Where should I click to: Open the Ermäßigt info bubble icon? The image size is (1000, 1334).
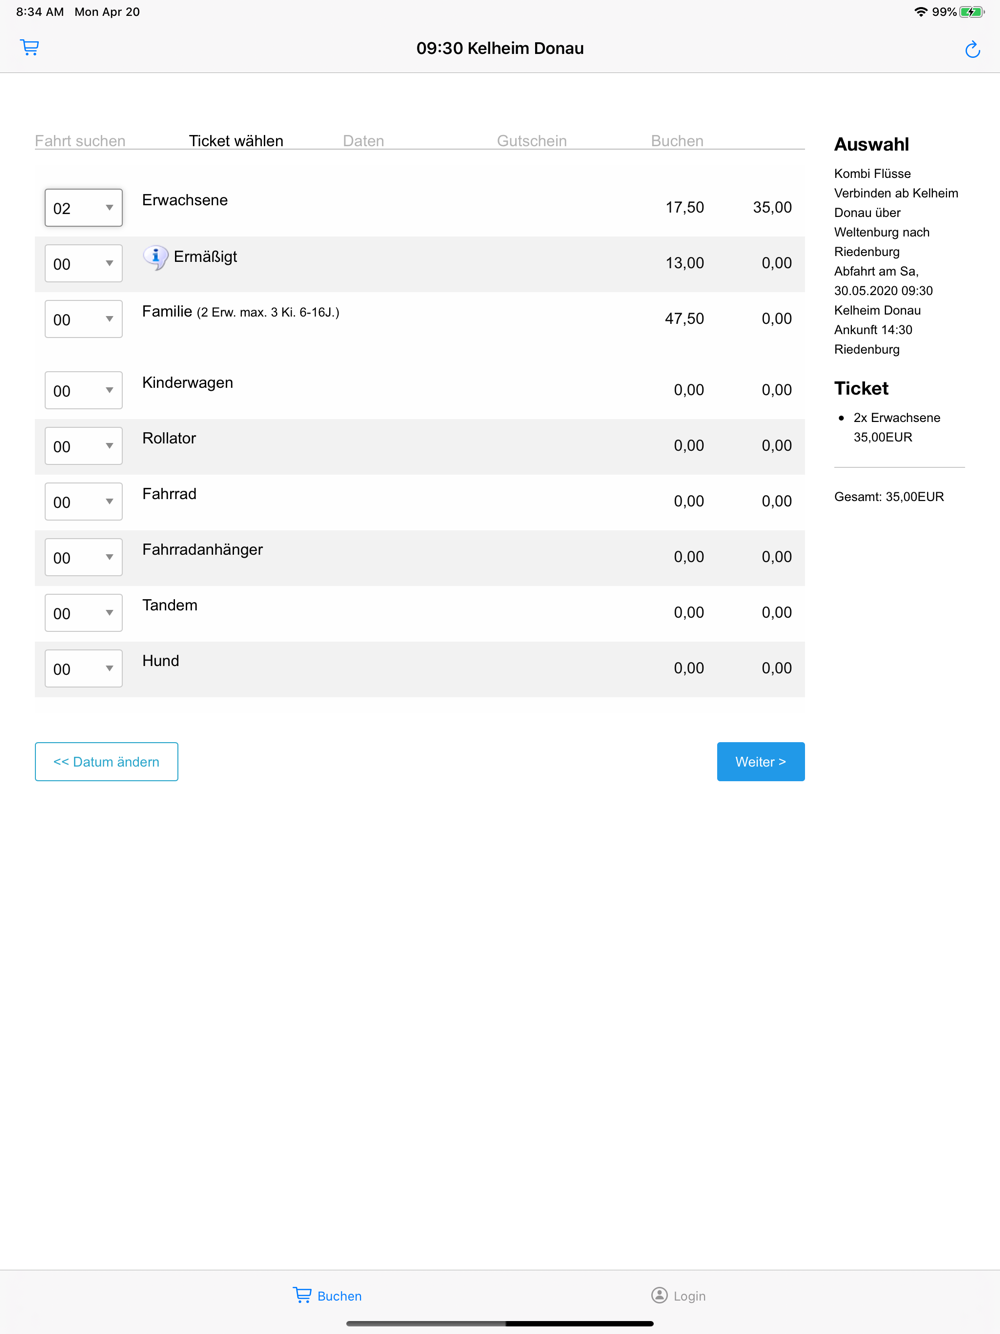point(155,257)
